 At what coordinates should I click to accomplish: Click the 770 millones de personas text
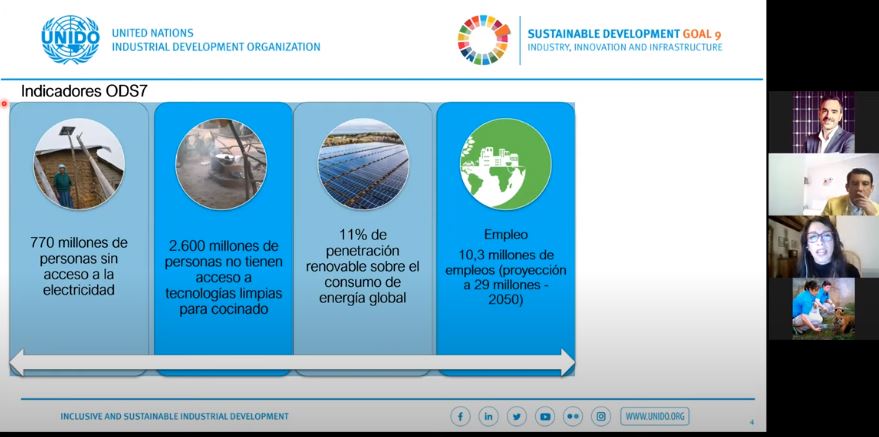pyautogui.click(x=79, y=266)
